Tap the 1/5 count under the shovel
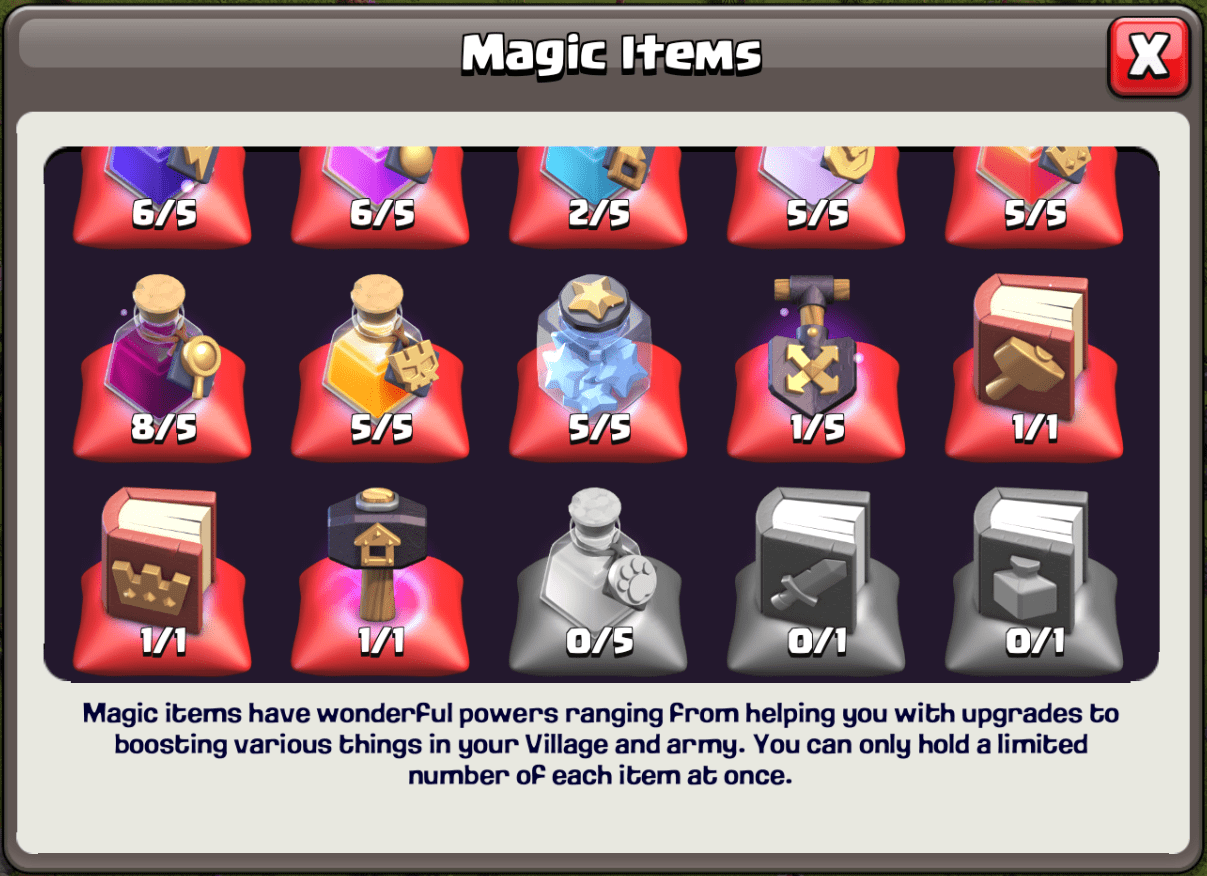The width and height of the screenshot is (1207, 876). pyautogui.click(x=817, y=428)
